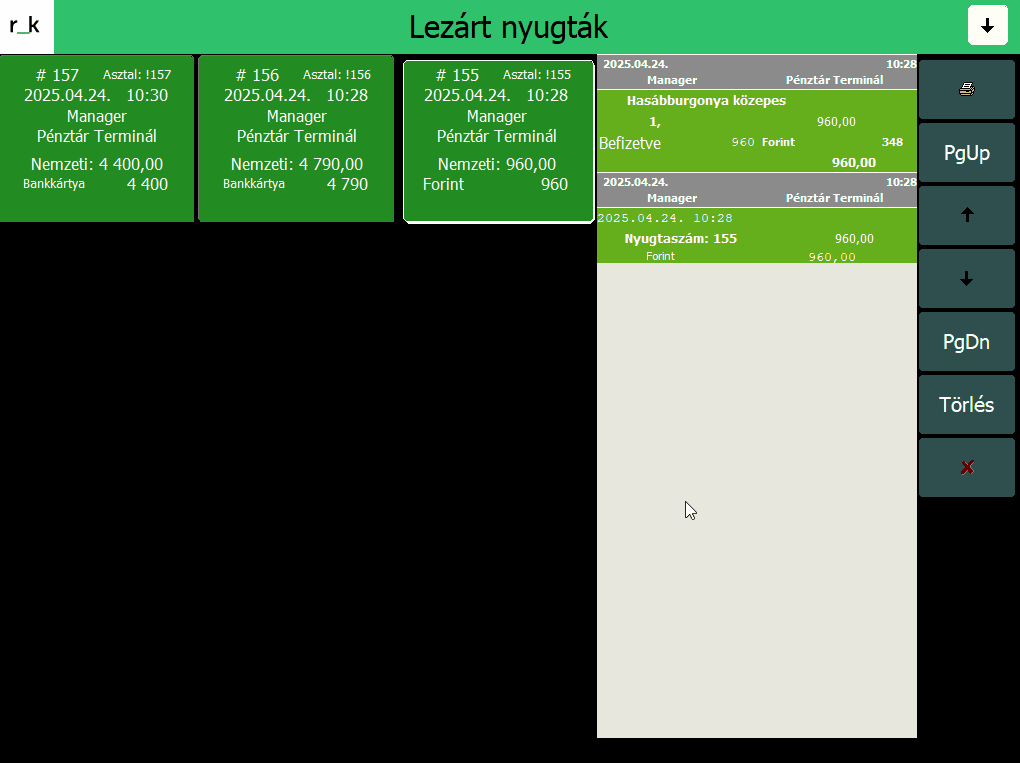Click the Nyugtaszám: 155 line
Image resolution: width=1020 pixels, height=763 pixels.
[x=680, y=239]
